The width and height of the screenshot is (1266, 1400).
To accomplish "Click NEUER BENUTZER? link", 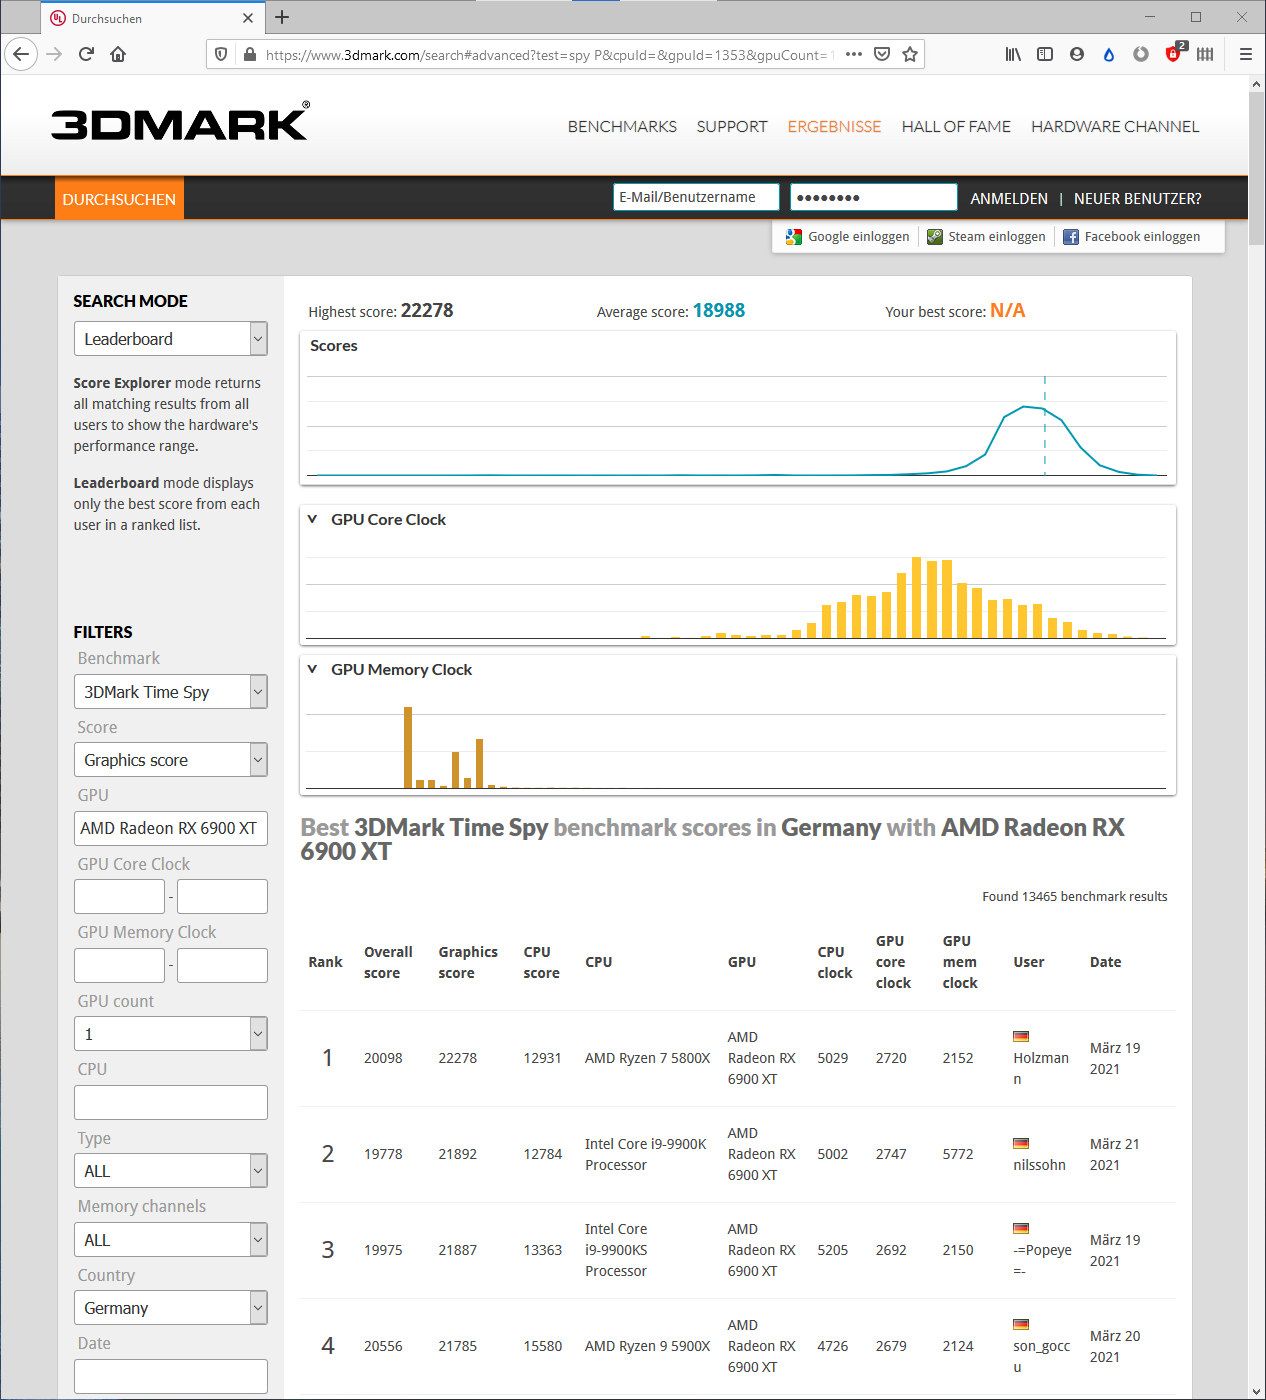I will click(x=1138, y=199).
